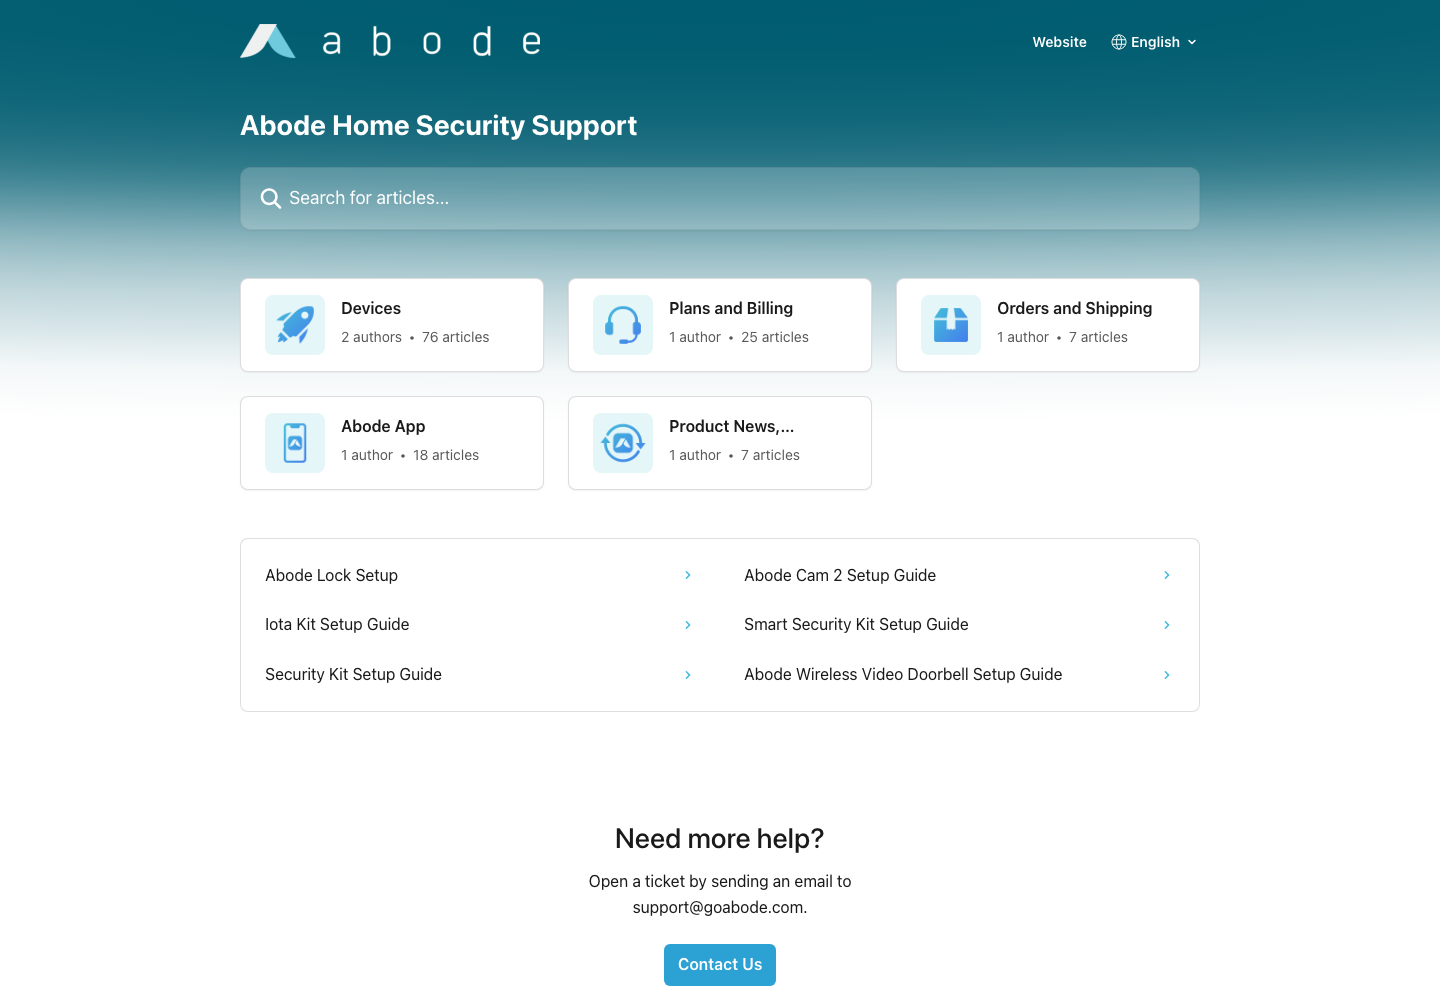This screenshot has height=1000, width=1440.
Task: Click the chevron next to Wireless Video Doorbell Guide
Action: [x=1167, y=675]
